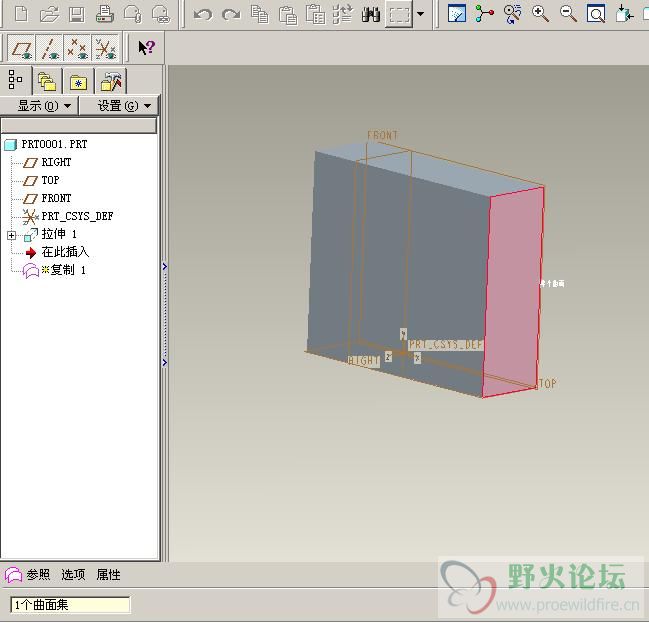Click the model tree search field
This screenshot has height=623, width=649.
(x=79, y=125)
